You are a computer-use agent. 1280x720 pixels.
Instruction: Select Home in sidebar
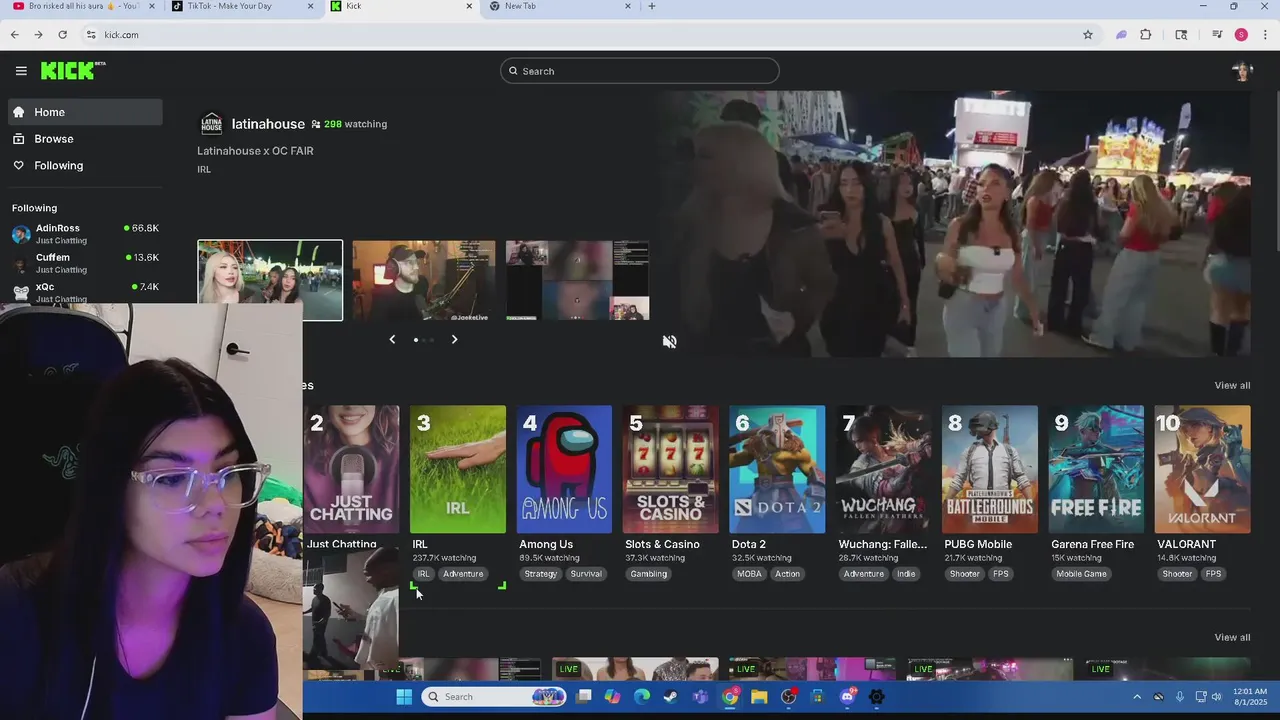click(85, 112)
